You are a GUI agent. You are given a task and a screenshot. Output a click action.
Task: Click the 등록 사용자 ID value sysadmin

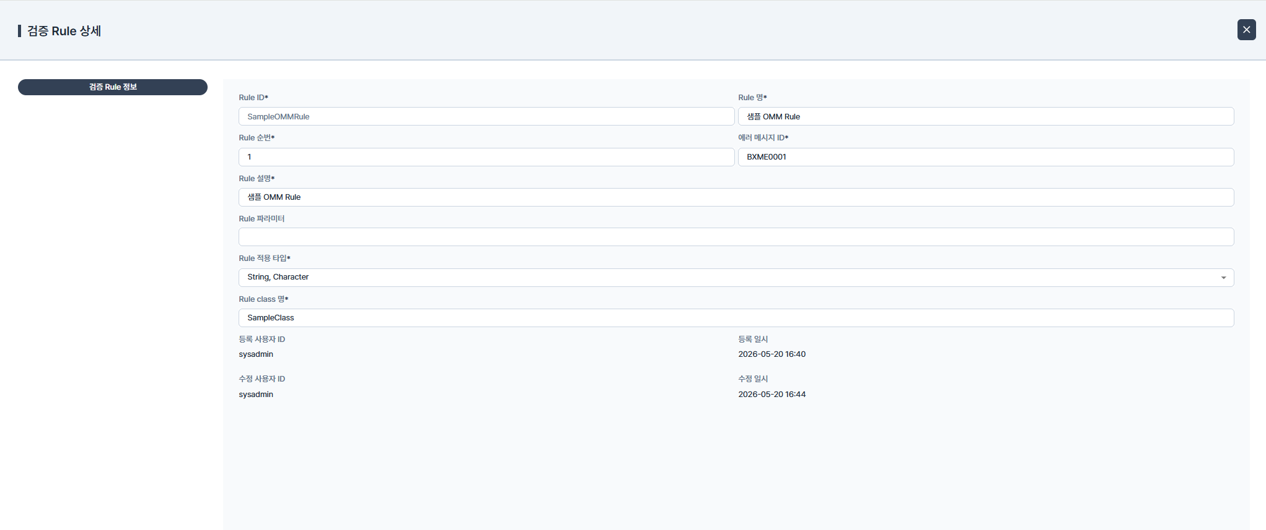click(x=256, y=354)
